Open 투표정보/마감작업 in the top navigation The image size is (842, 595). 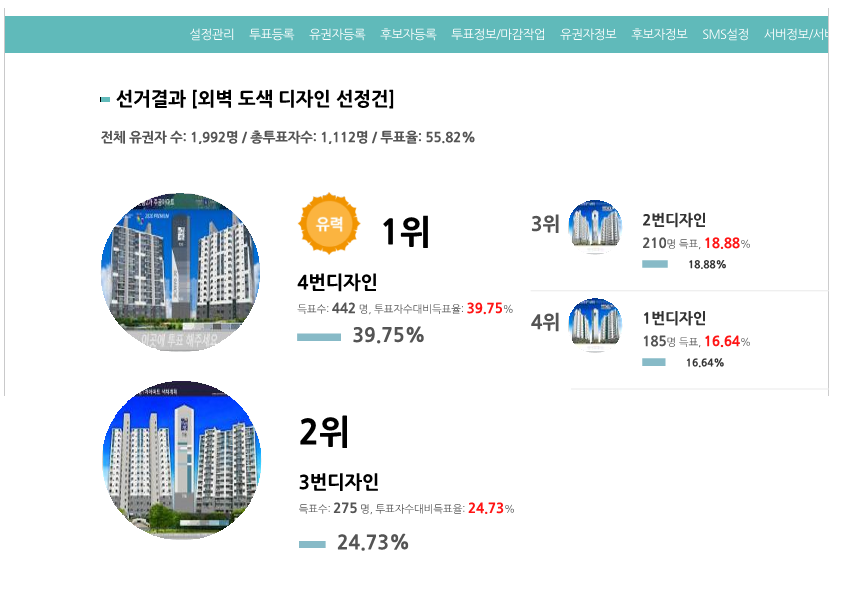498,34
